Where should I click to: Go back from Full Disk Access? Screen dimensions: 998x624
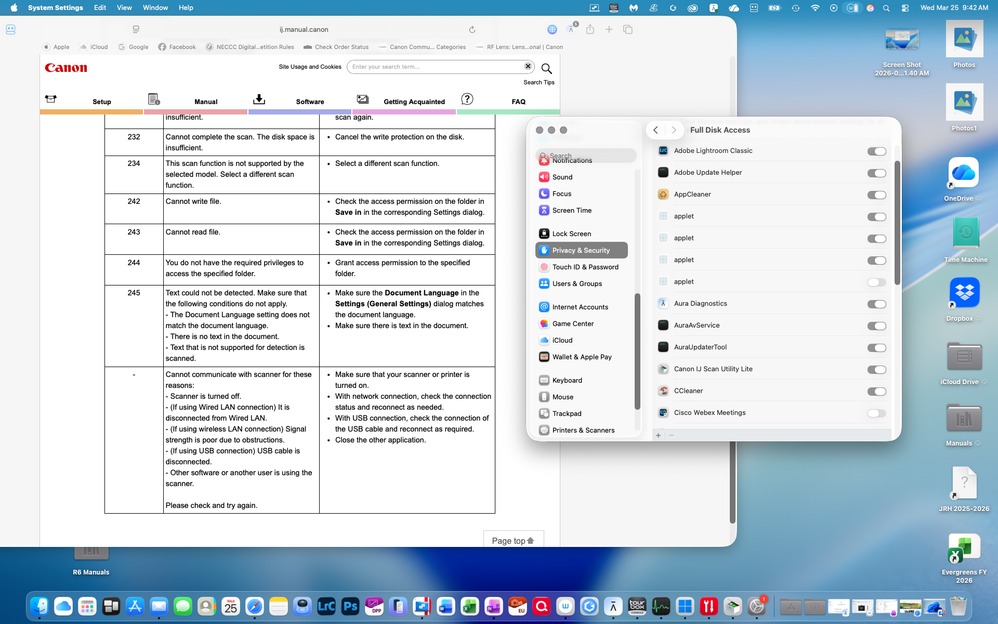coord(656,130)
